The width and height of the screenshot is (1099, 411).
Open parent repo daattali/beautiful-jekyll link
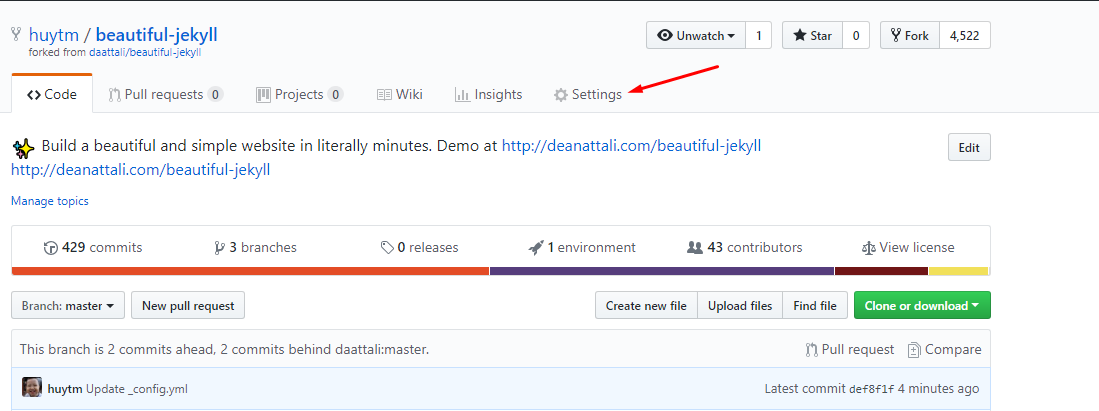(146, 53)
